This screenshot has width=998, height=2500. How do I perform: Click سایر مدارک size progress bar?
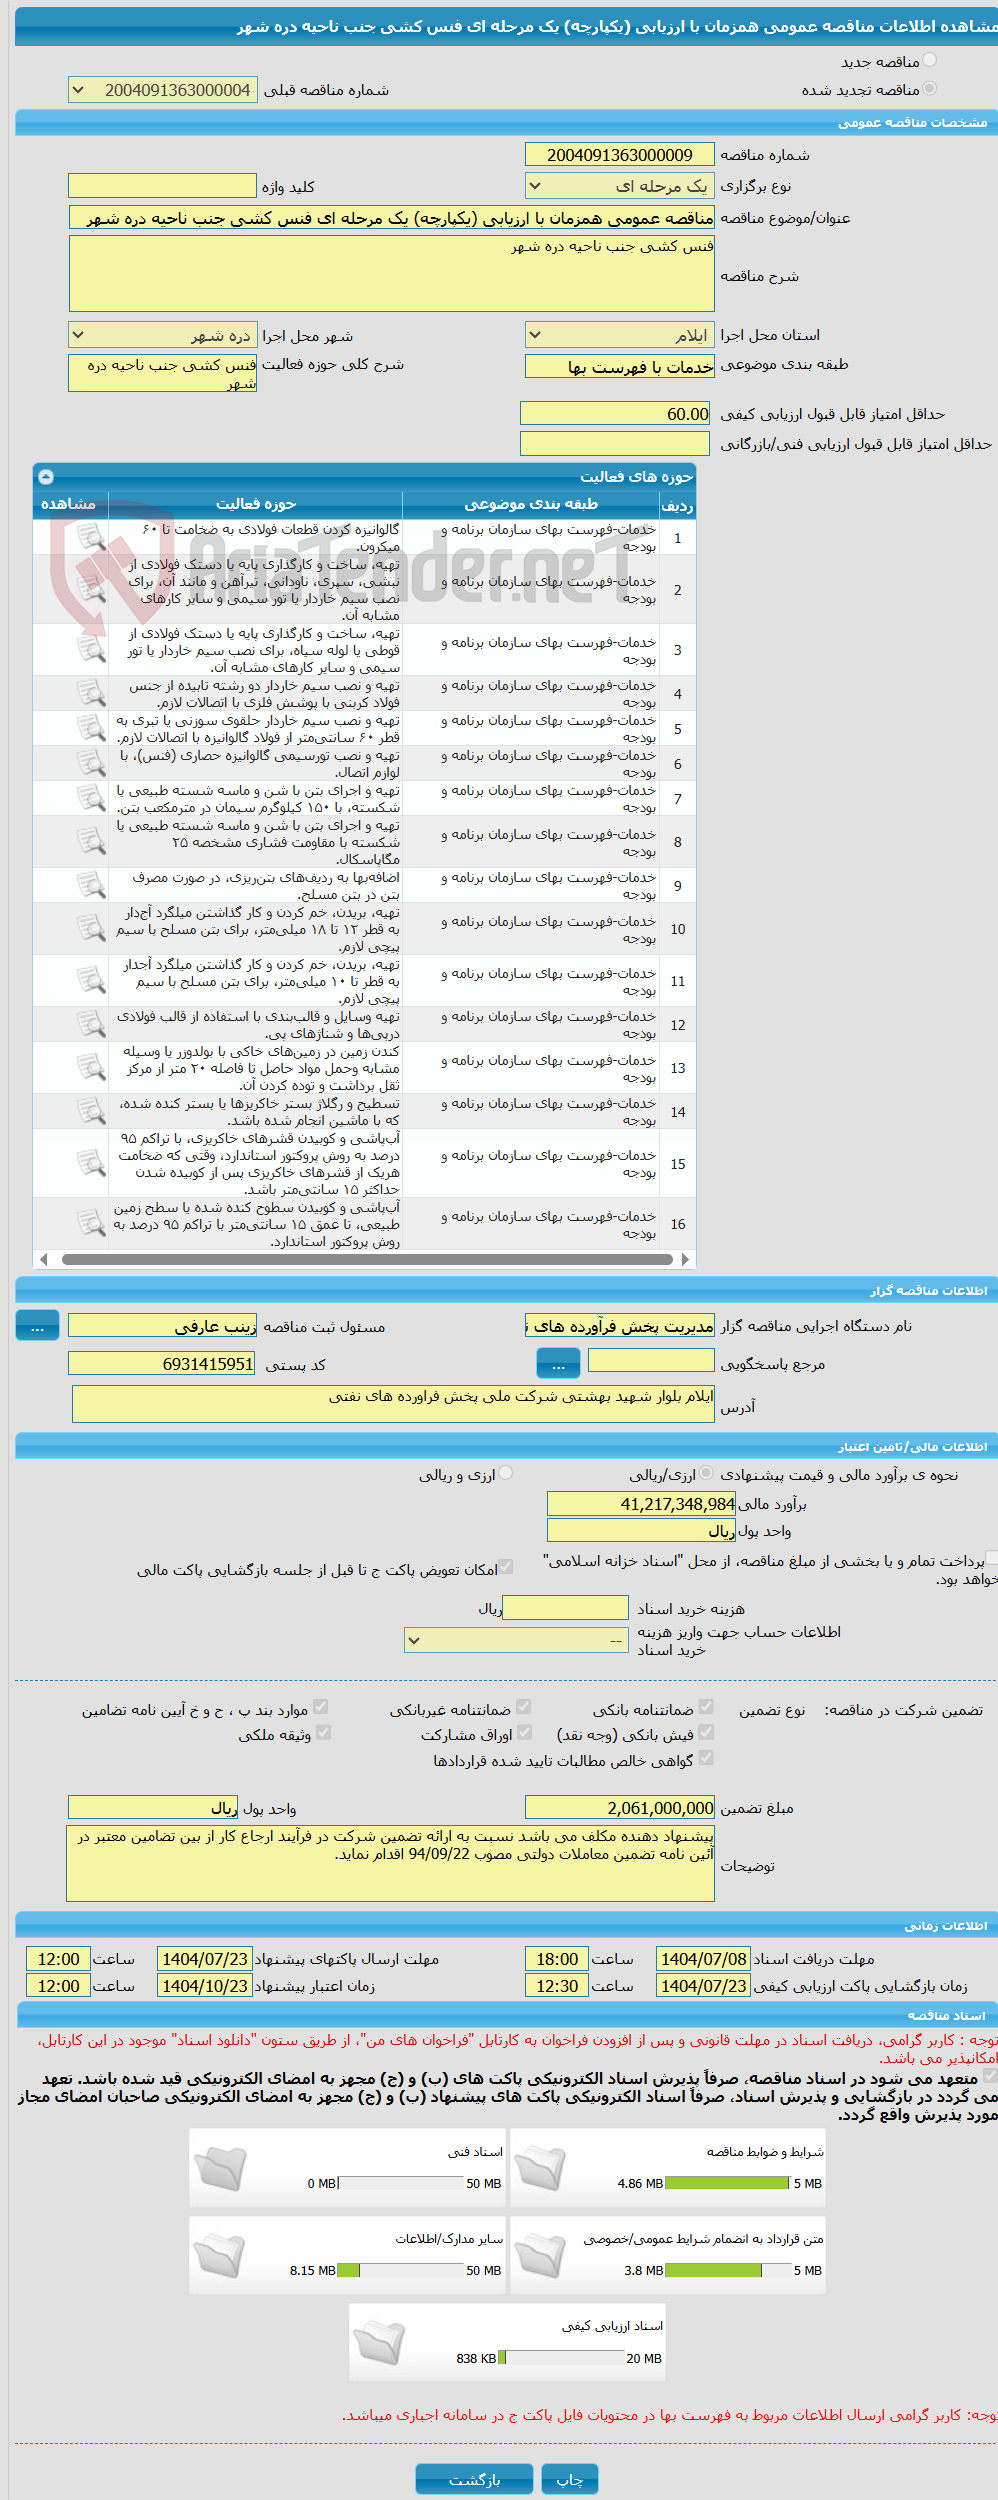click(400, 2270)
